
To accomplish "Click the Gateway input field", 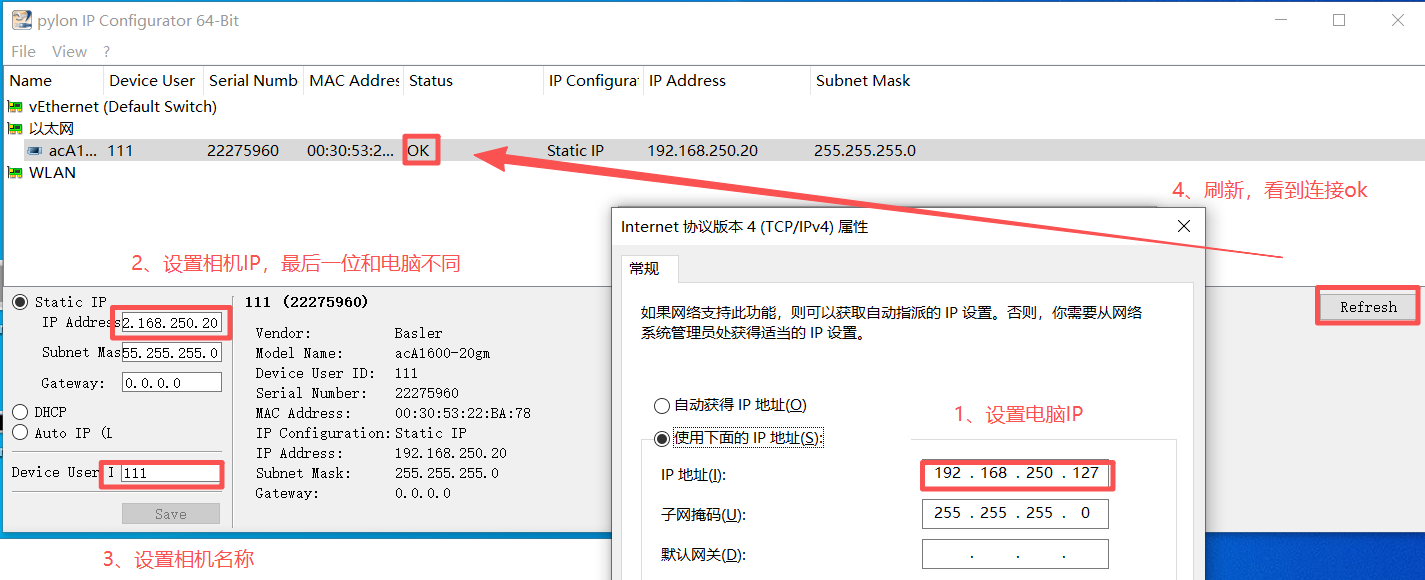I will (x=171, y=381).
